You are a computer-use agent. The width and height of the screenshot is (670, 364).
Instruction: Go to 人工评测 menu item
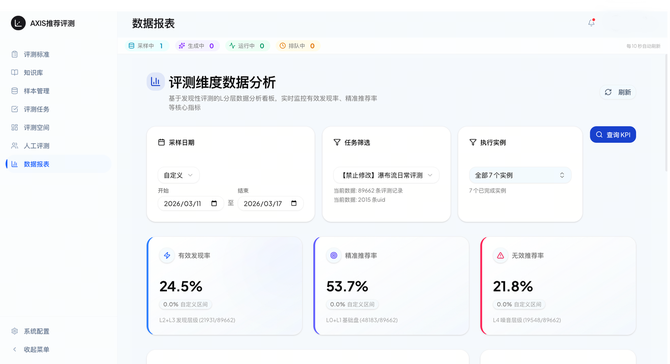58,146
